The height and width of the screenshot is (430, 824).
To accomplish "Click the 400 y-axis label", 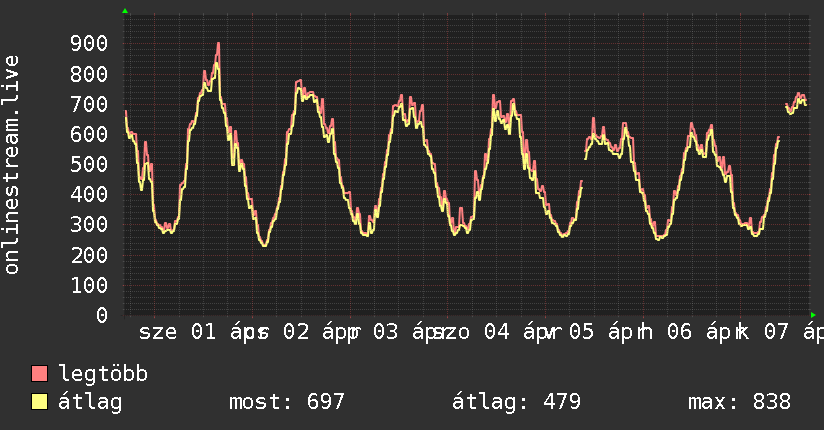I will coord(89,194).
